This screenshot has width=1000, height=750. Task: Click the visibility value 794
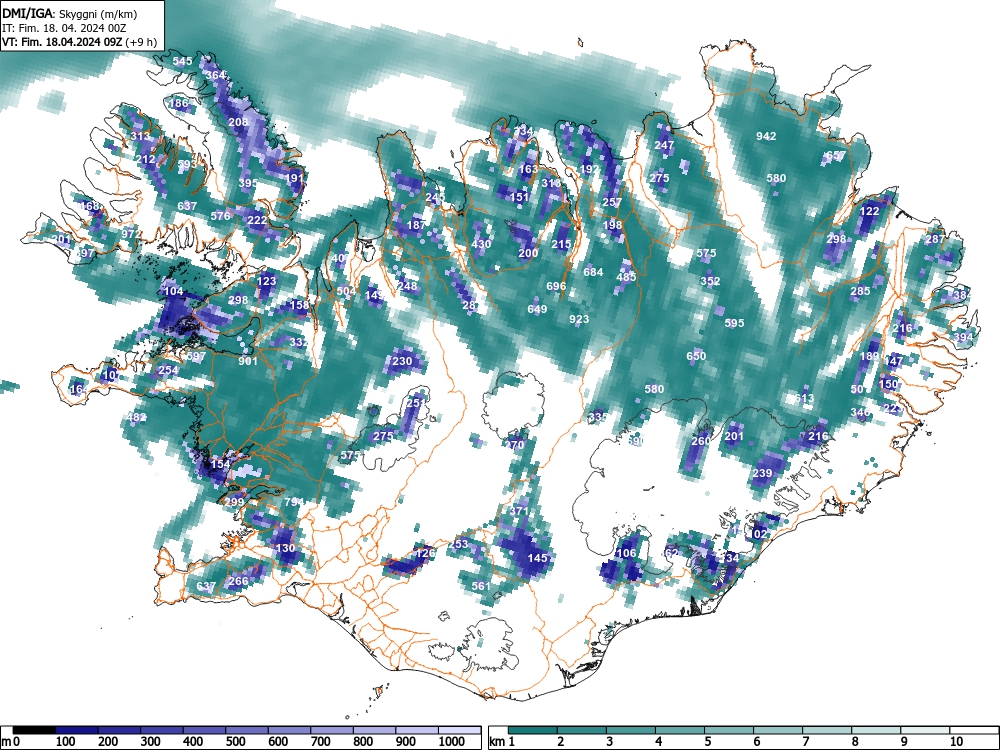click(294, 503)
